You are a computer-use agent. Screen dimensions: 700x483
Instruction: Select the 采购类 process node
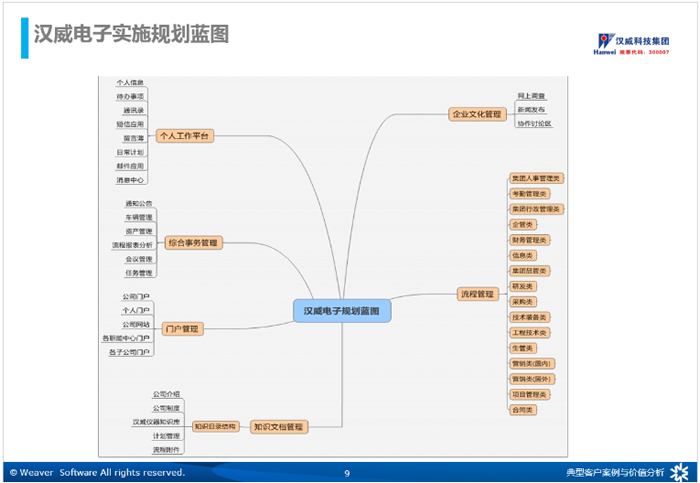[523, 302]
